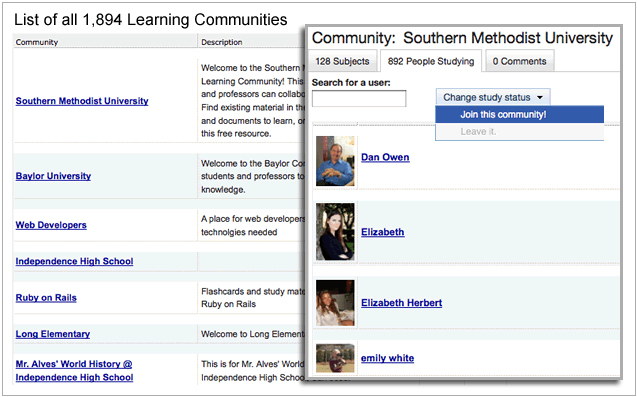
Task: Click the 'Community: Southern Methodist University' title
Action: click(x=462, y=38)
